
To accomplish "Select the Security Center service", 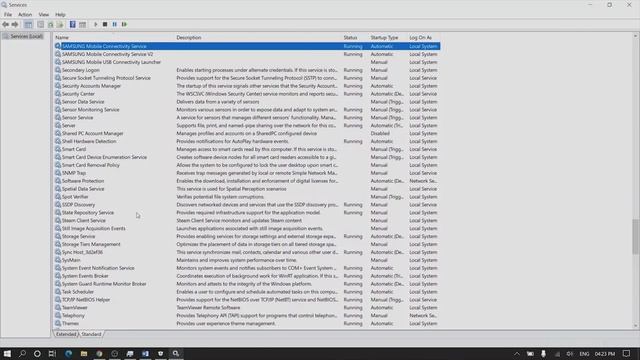I will [x=247, y=94].
